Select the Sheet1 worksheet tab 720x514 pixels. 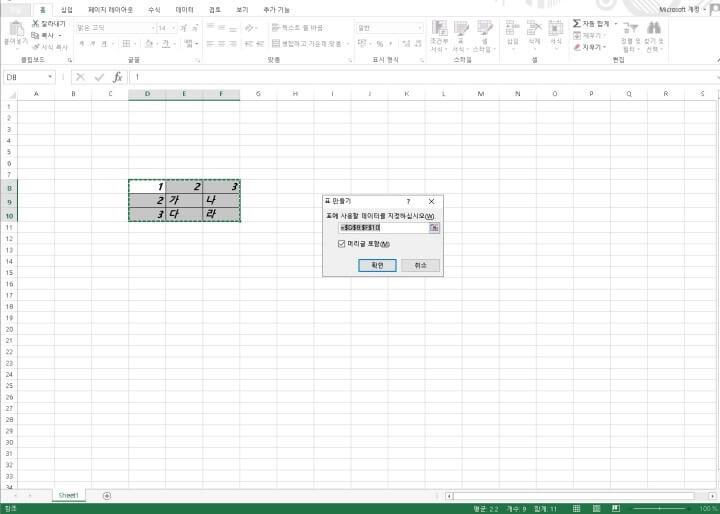[68, 495]
